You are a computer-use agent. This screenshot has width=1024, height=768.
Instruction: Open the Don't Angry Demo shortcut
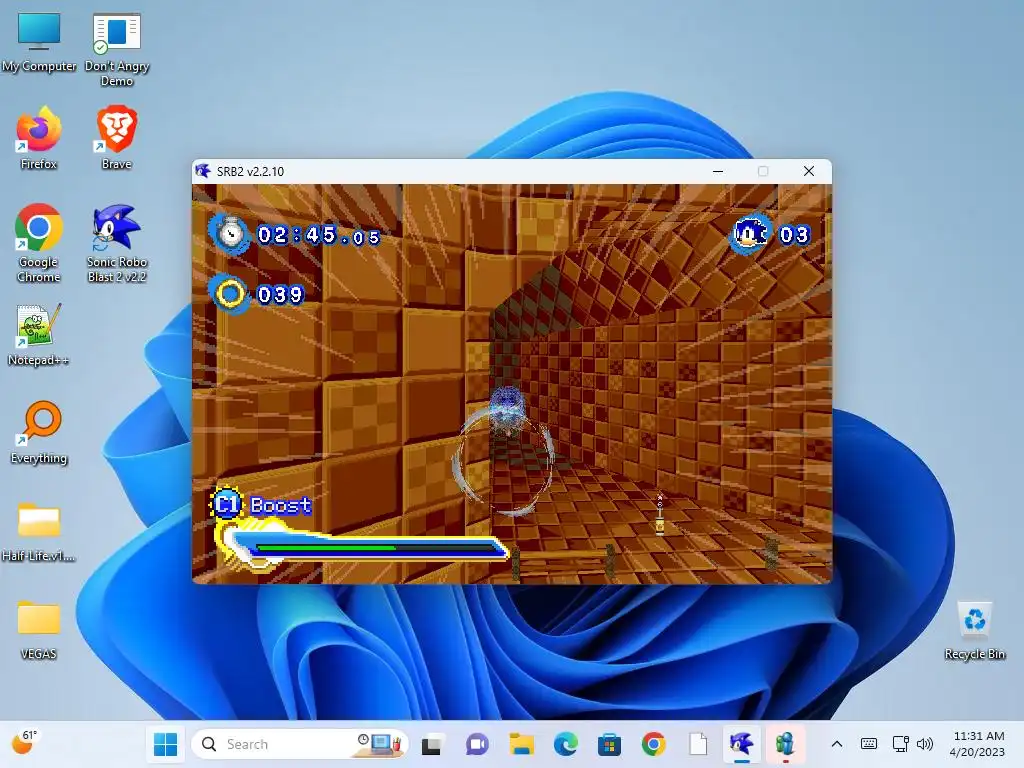click(116, 50)
